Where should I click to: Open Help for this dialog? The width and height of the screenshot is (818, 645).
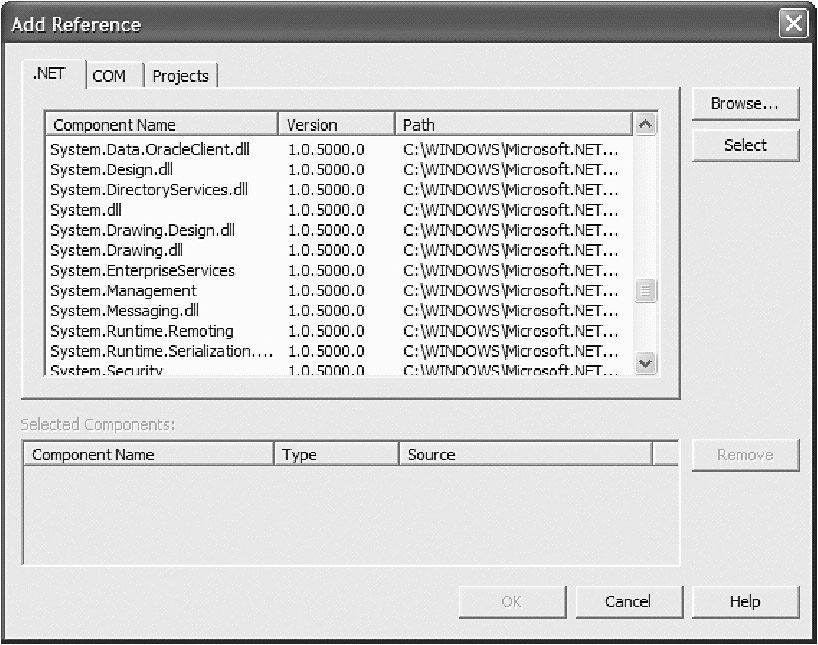[x=745, y=601]
